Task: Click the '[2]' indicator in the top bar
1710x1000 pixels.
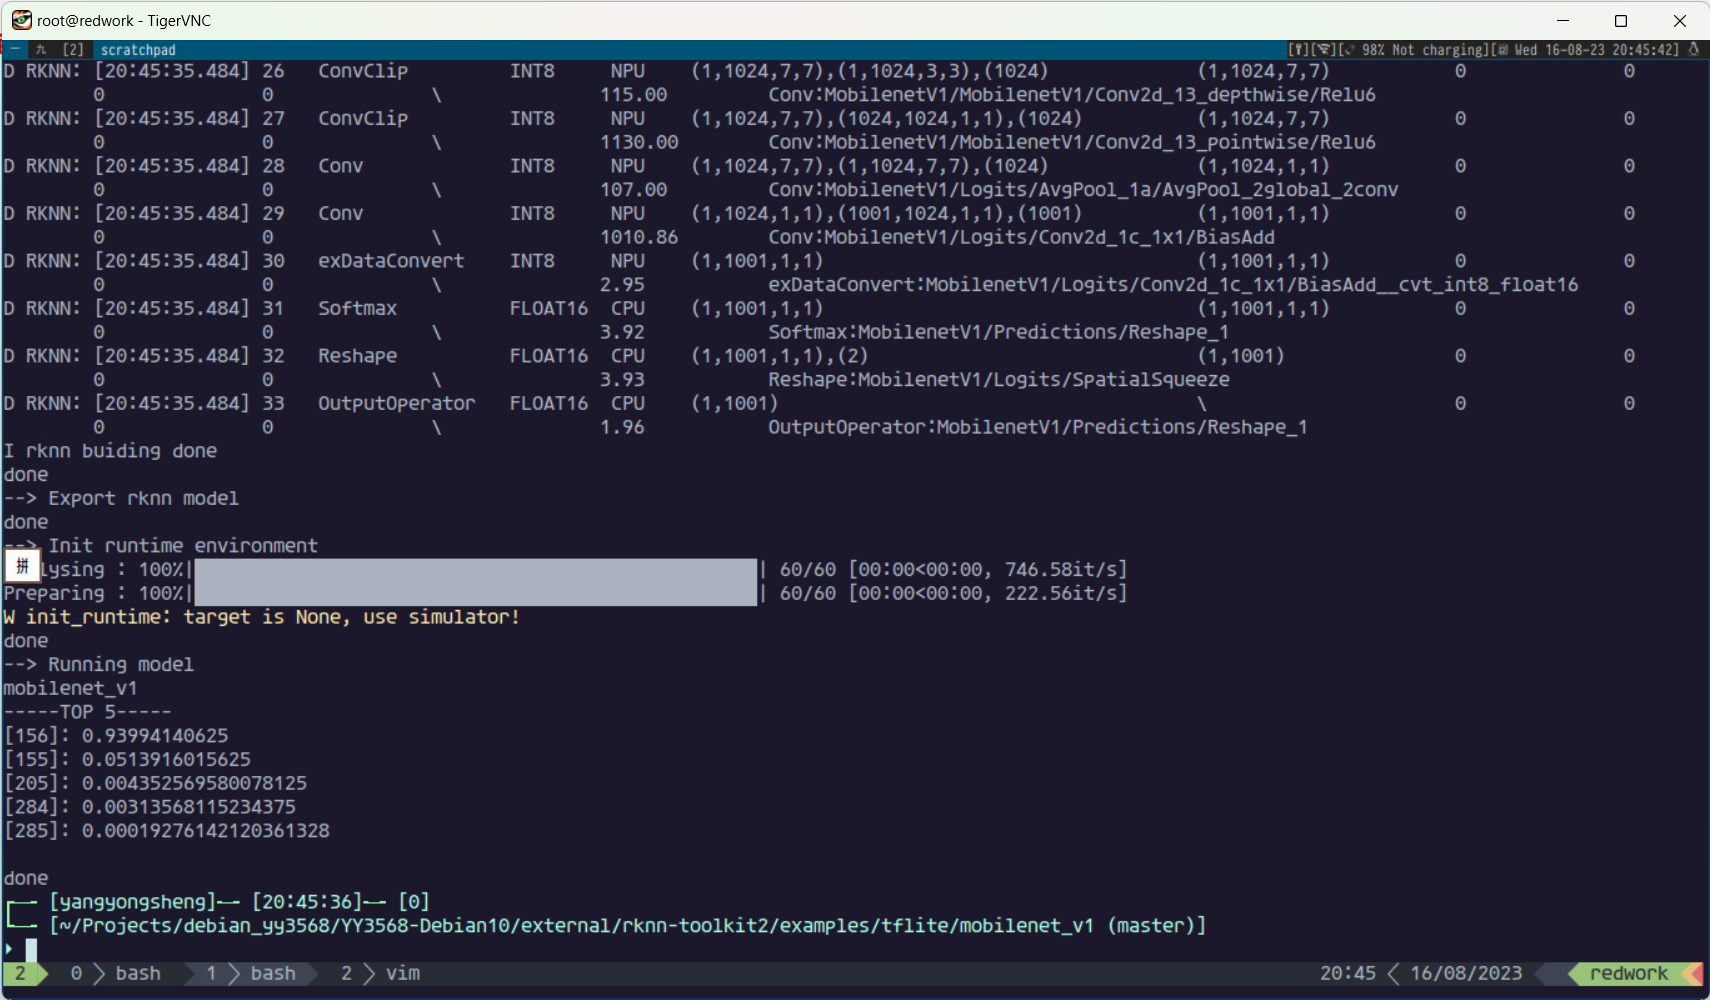Action: coord(73,49)
